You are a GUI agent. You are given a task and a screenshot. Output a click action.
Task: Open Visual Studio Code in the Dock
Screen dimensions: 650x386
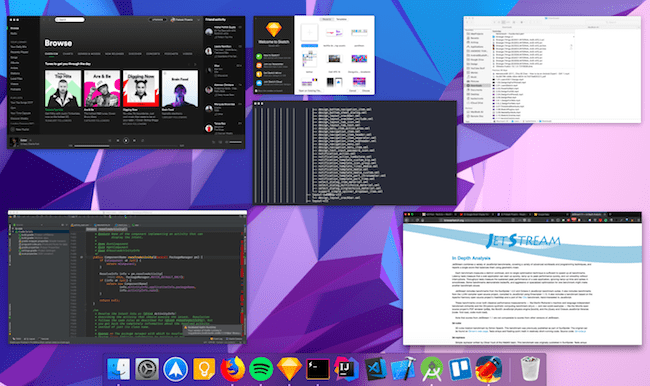pyautogui.click(x=375, y=369)
